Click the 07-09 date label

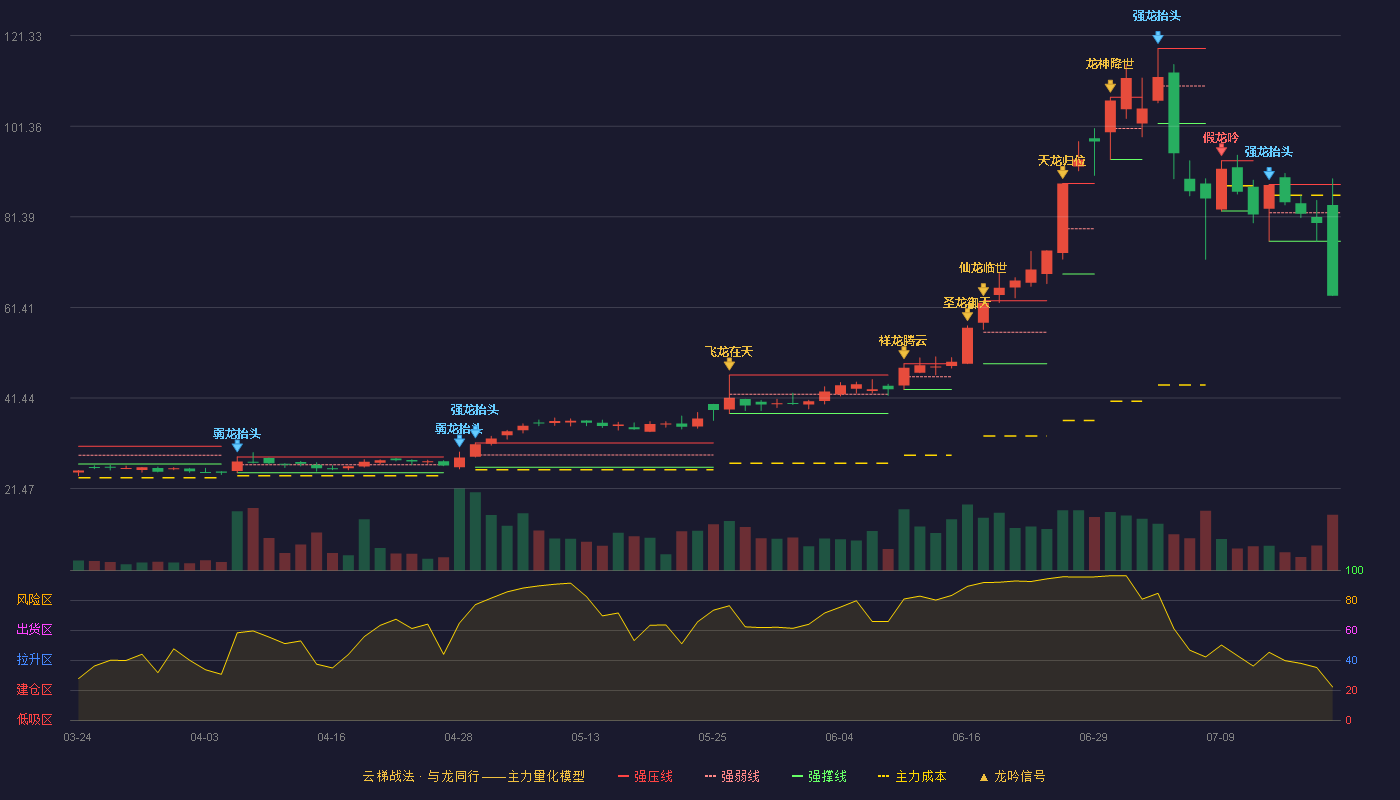1220,737
